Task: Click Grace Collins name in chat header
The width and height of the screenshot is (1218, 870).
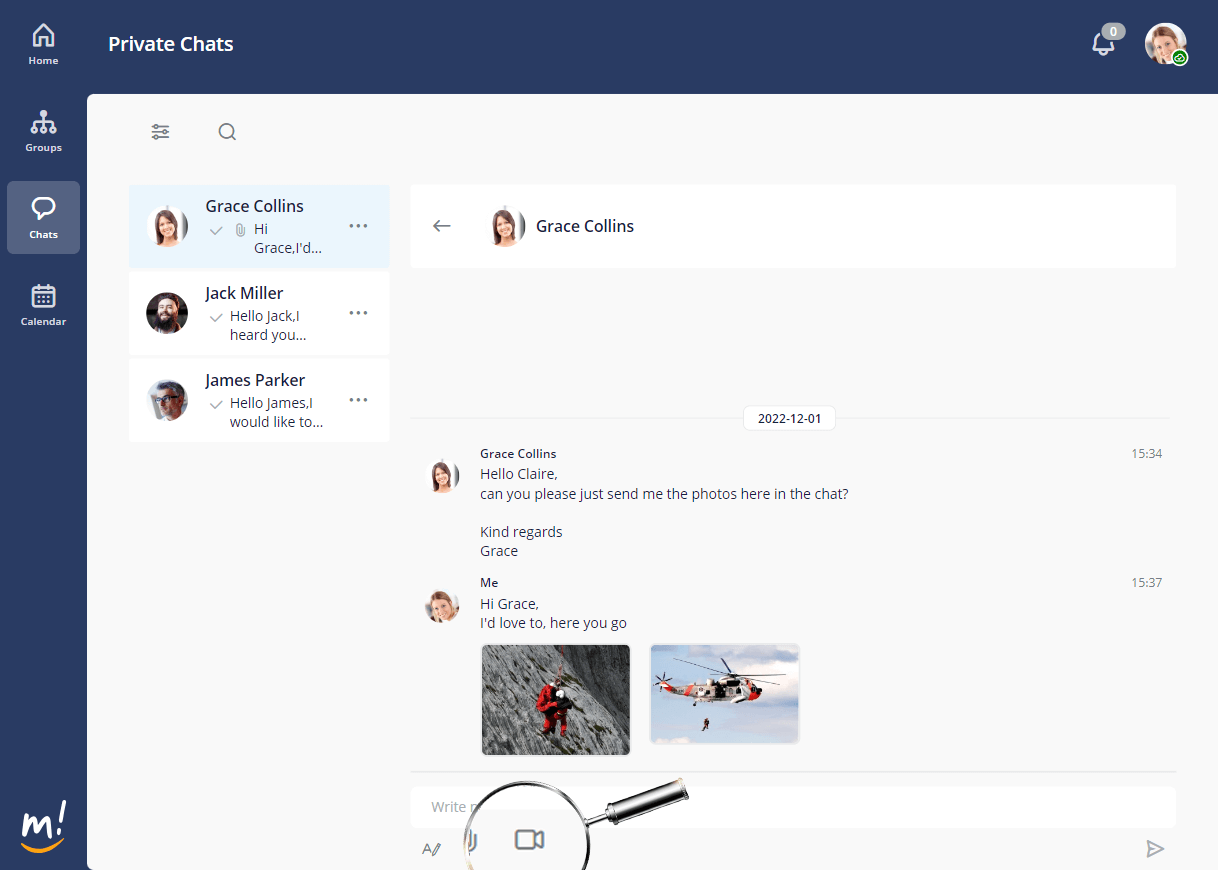Action: point(585,226)
